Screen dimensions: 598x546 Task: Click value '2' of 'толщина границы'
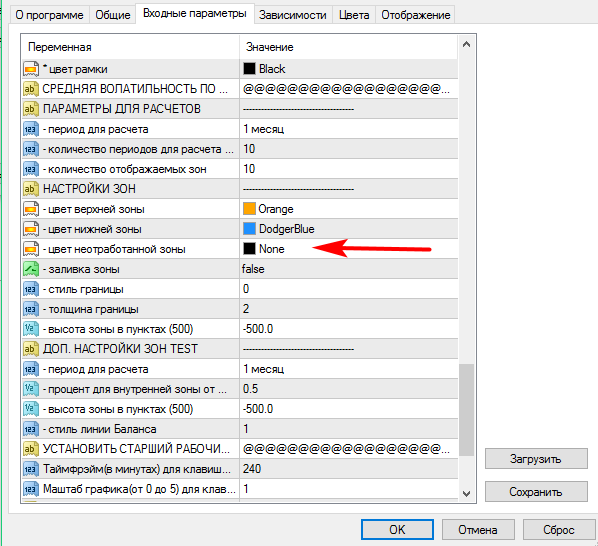tap(246, 309)
